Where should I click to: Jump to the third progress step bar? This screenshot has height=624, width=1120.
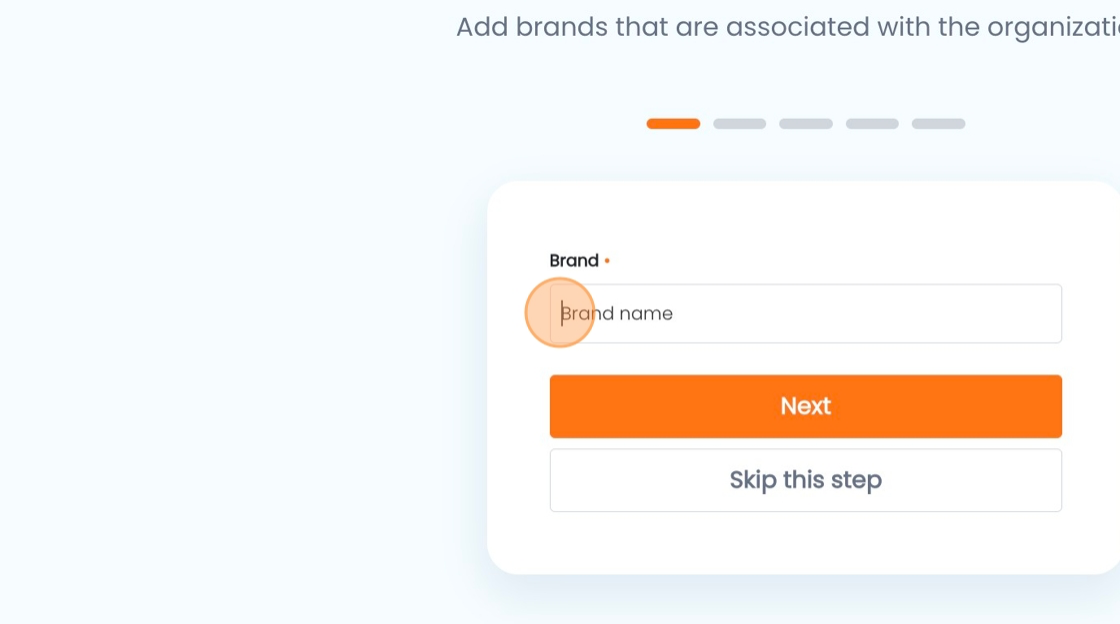tap(806, 124)
